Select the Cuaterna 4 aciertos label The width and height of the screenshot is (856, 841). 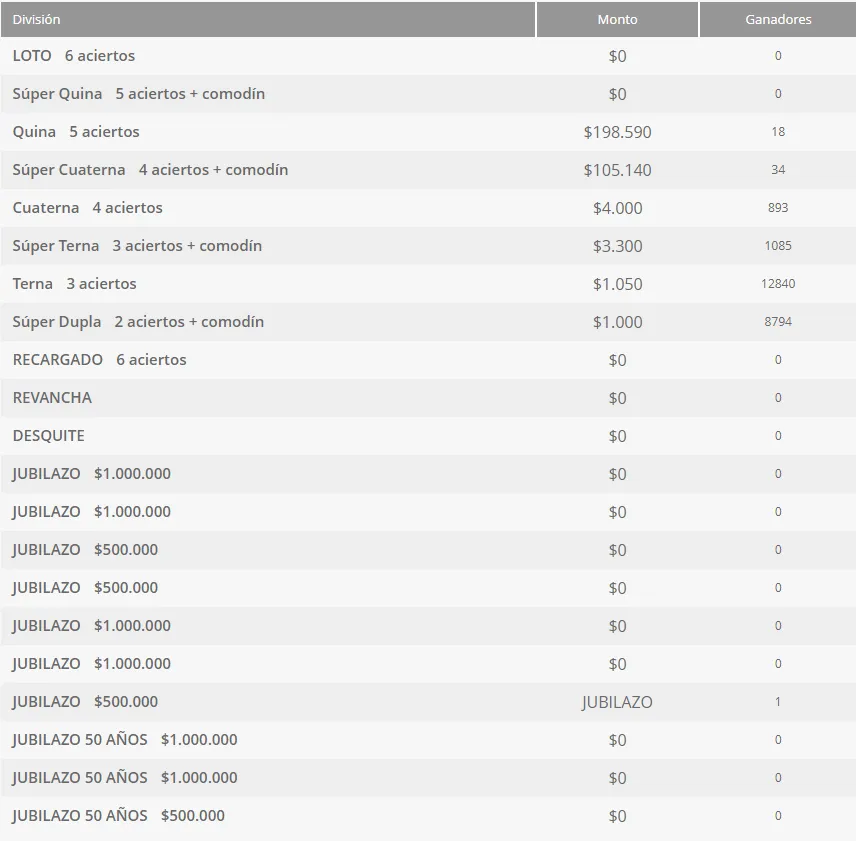tap(88, 208)
